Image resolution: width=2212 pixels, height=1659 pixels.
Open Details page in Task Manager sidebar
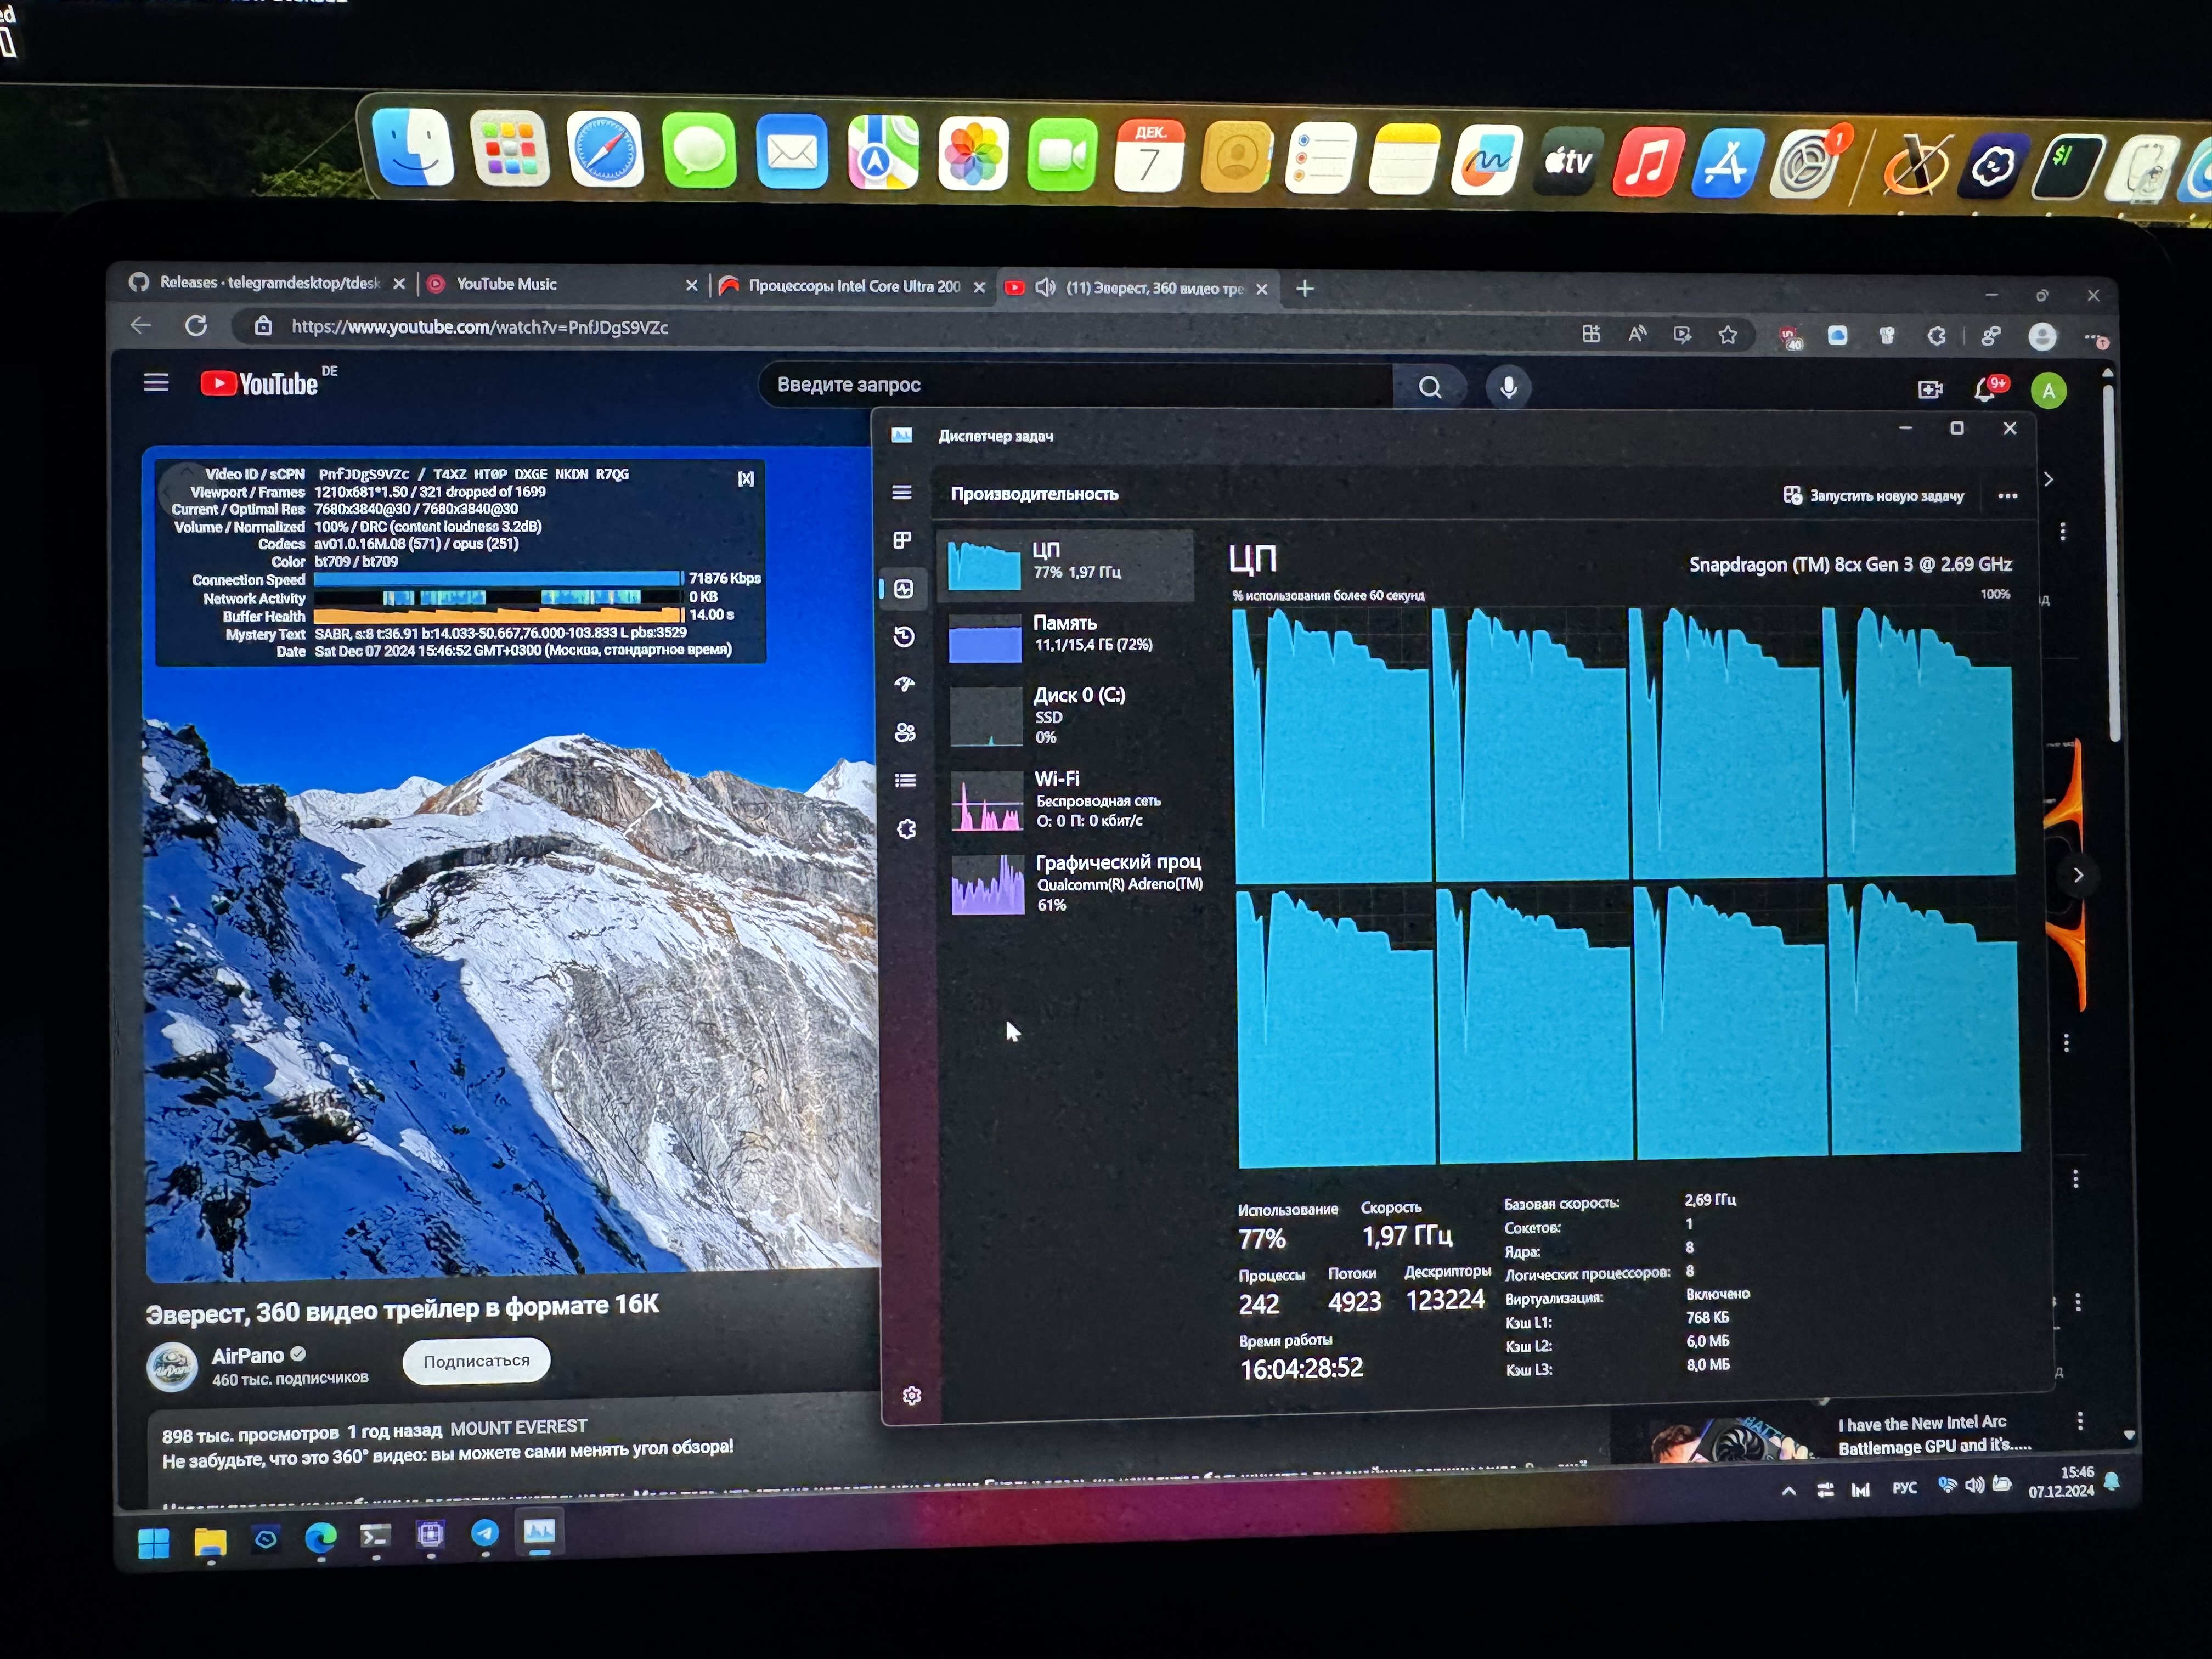(905, 781)
